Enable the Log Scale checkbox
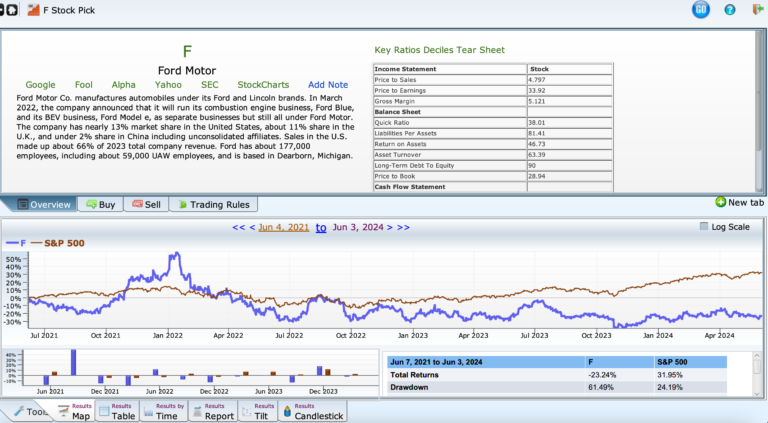Image resolution: width=768 pixels, height=423 pixels. (x=704, y=226)
